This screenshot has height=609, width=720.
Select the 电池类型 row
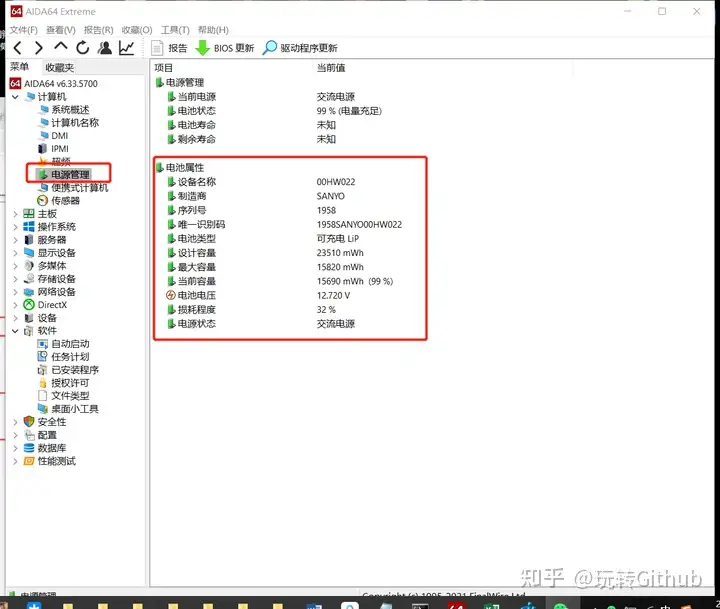263,239
